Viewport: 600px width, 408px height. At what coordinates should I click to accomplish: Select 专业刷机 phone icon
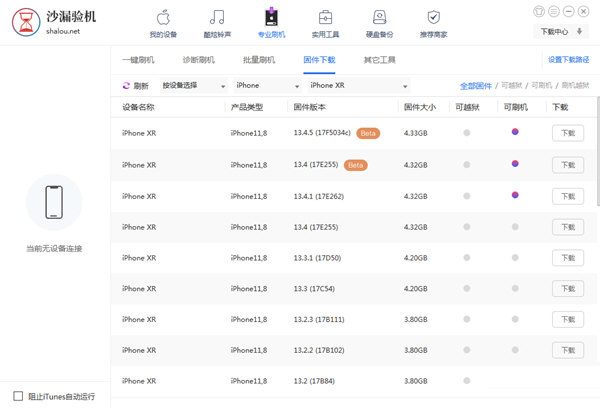pos(271,17)
